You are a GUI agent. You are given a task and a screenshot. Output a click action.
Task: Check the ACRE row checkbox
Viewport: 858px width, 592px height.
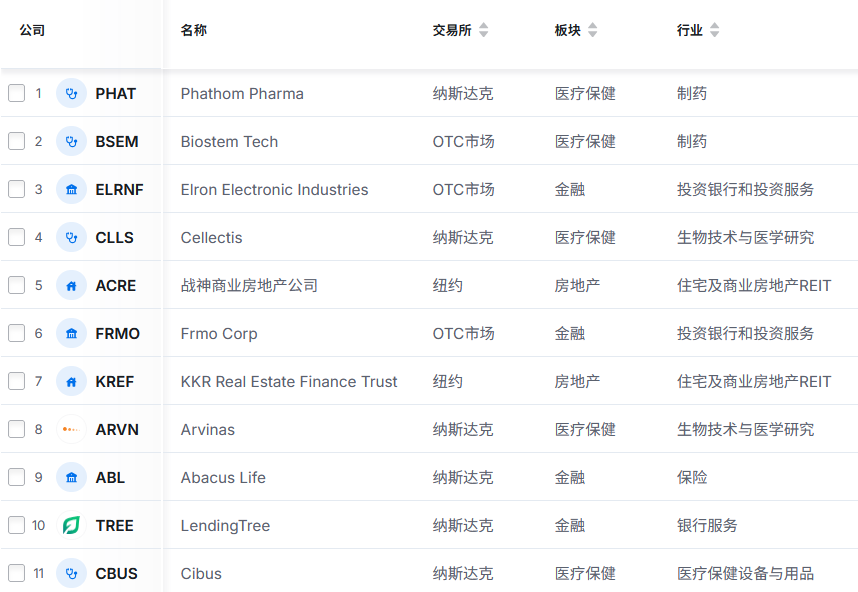(x=16, y=285)
